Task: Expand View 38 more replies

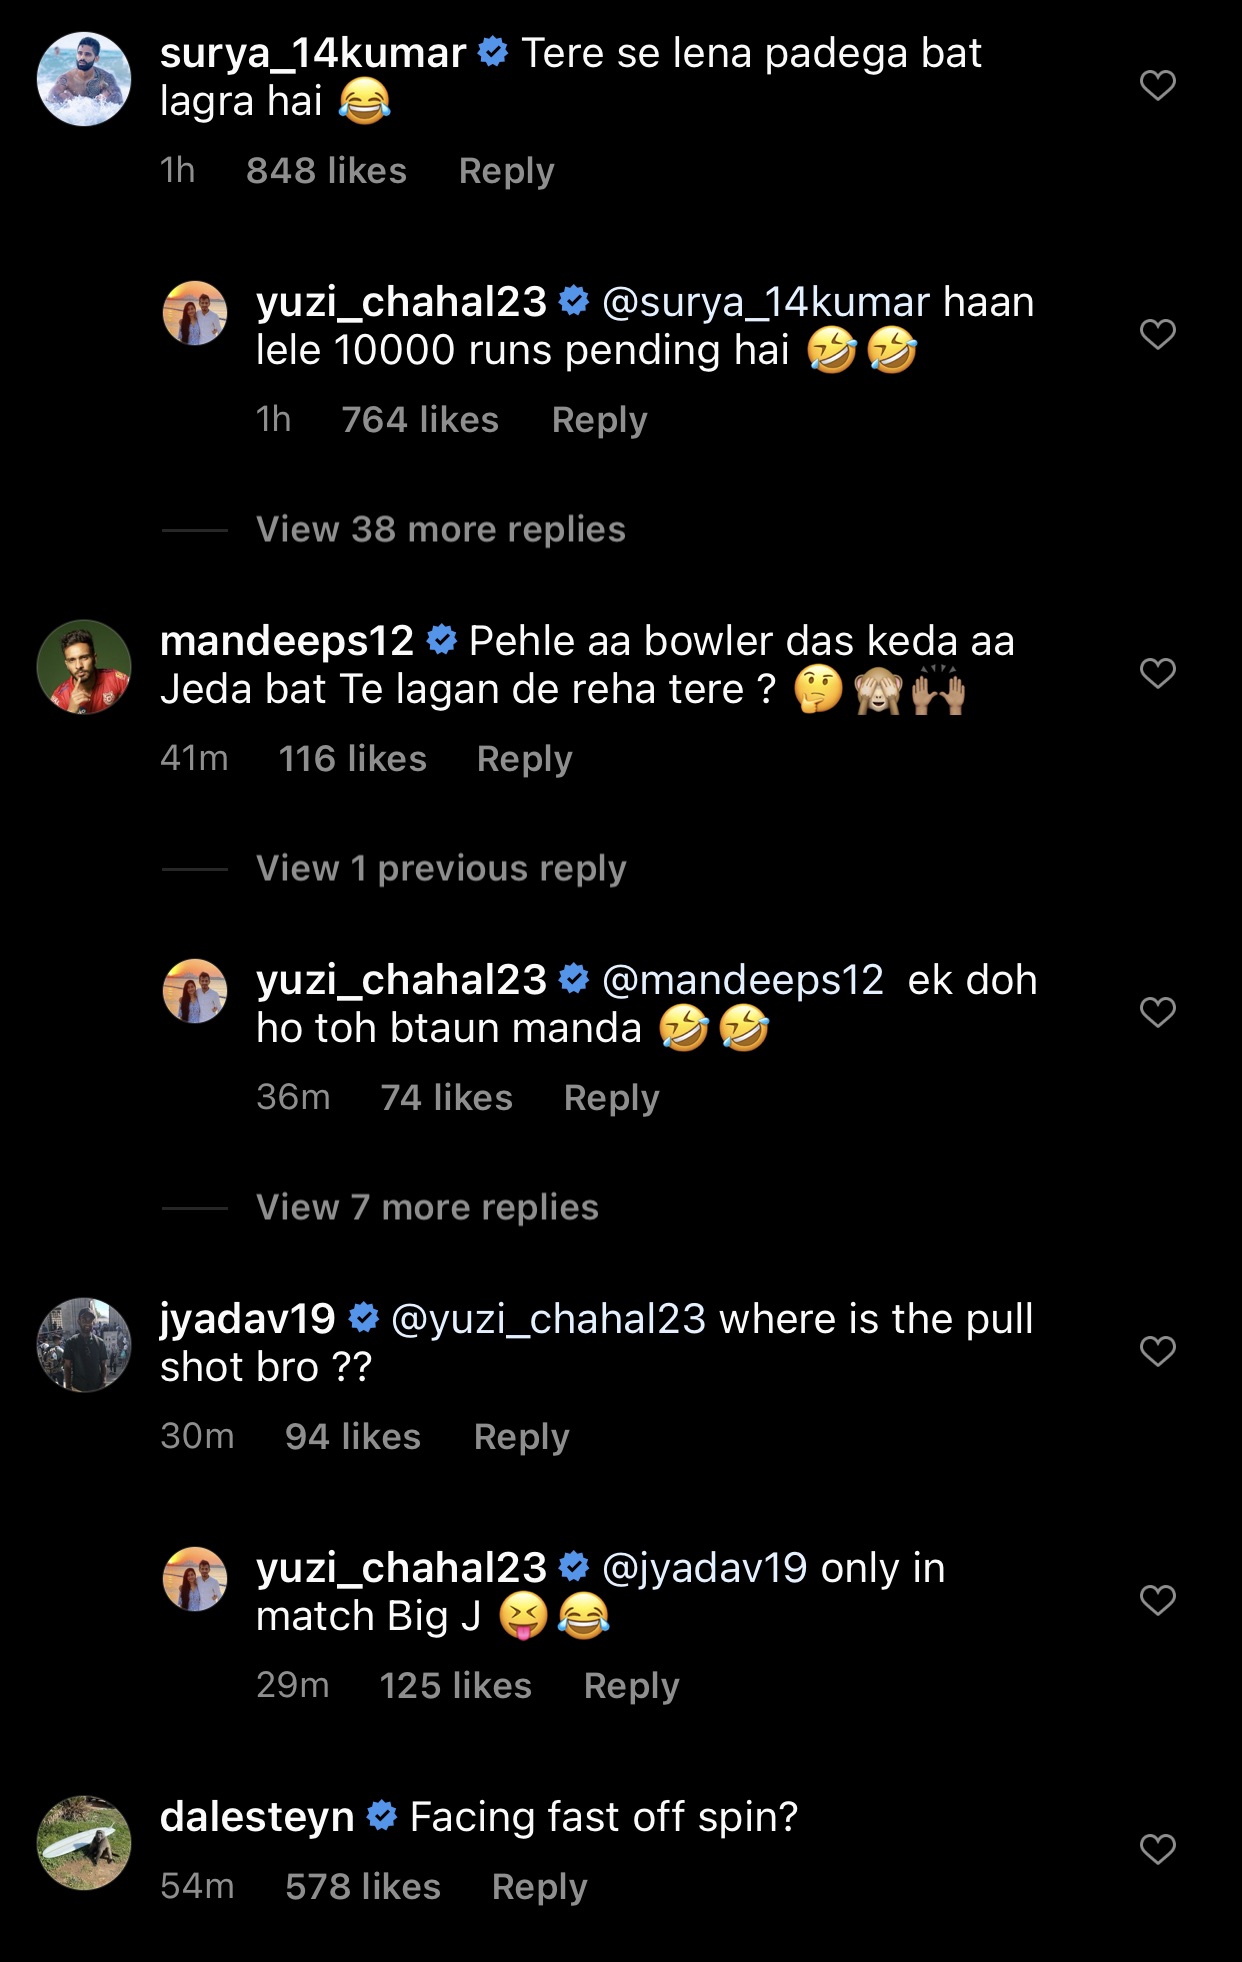Action: pyautogui.click(x=440, y=529)
